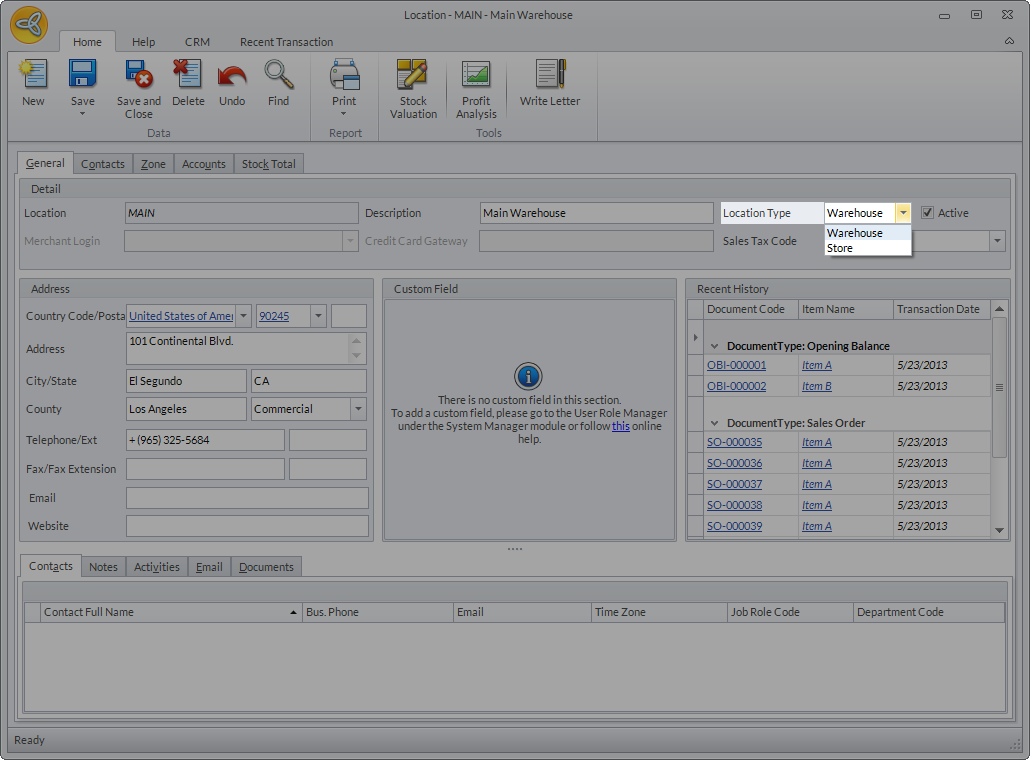Select Store from Location Type list
The height and width of the screenshot is (760, 1030).
point(840,248)
